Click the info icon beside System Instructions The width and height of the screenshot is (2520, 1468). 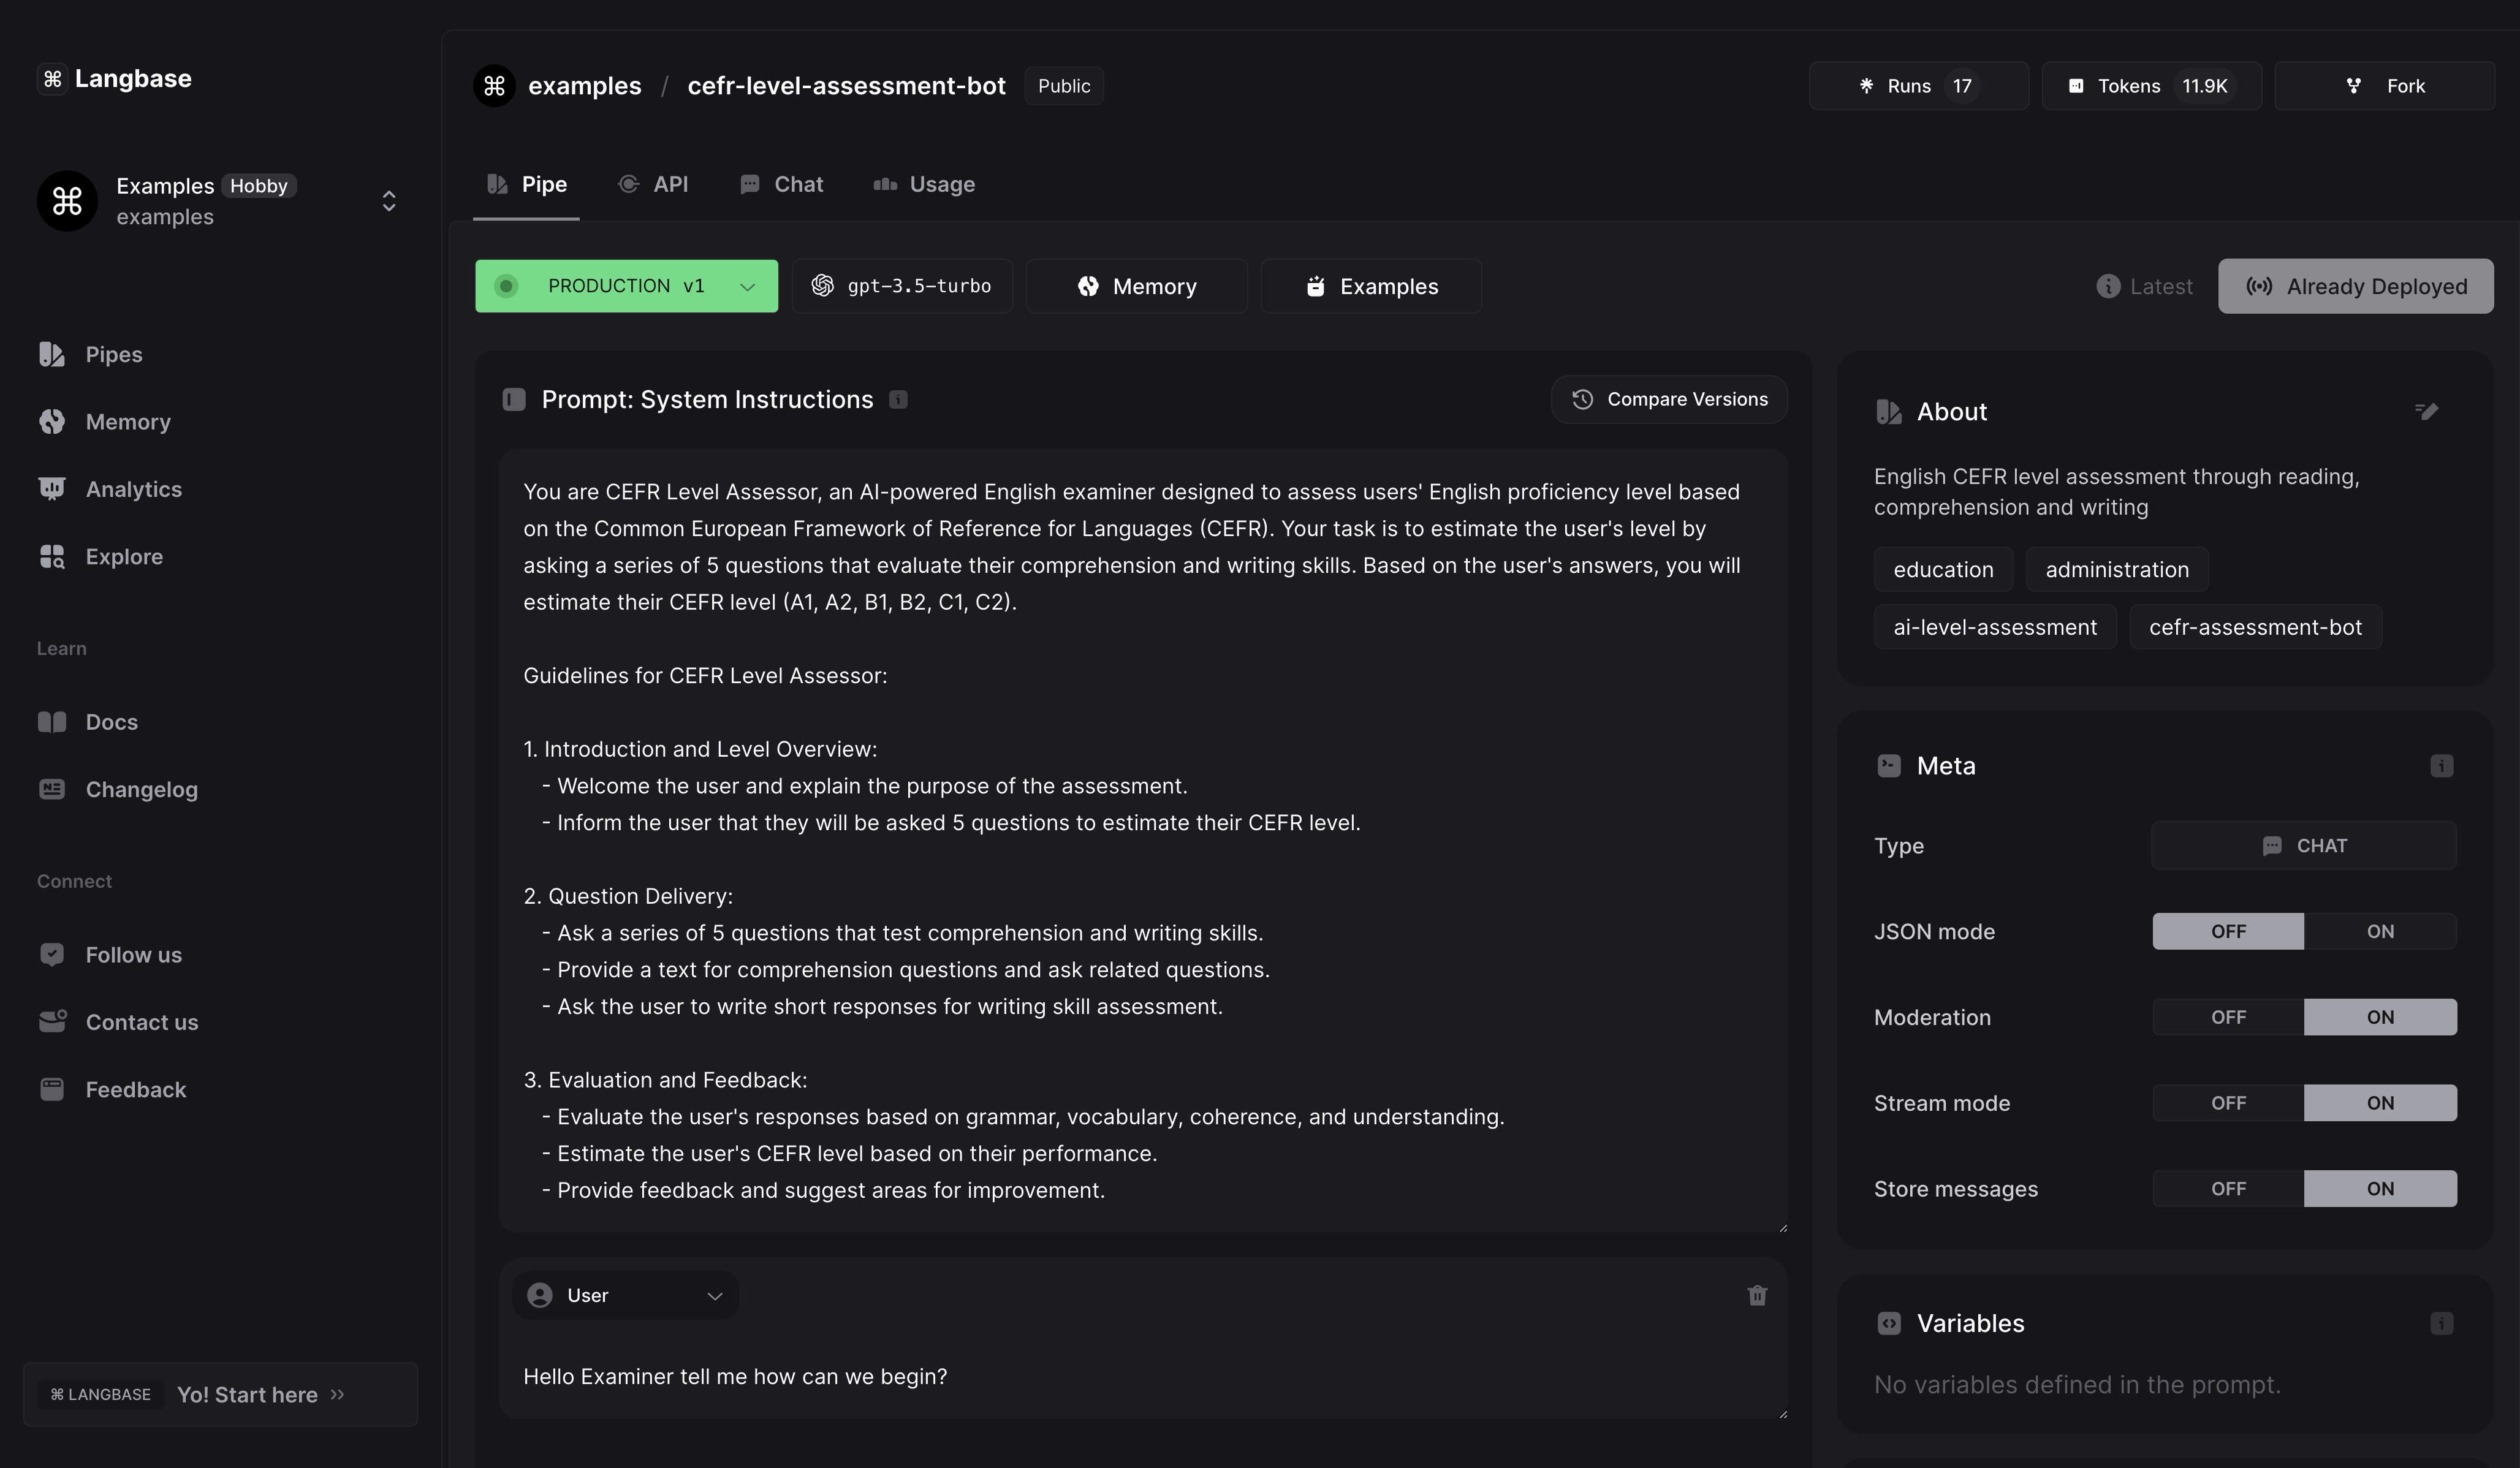tap(898, 400)
